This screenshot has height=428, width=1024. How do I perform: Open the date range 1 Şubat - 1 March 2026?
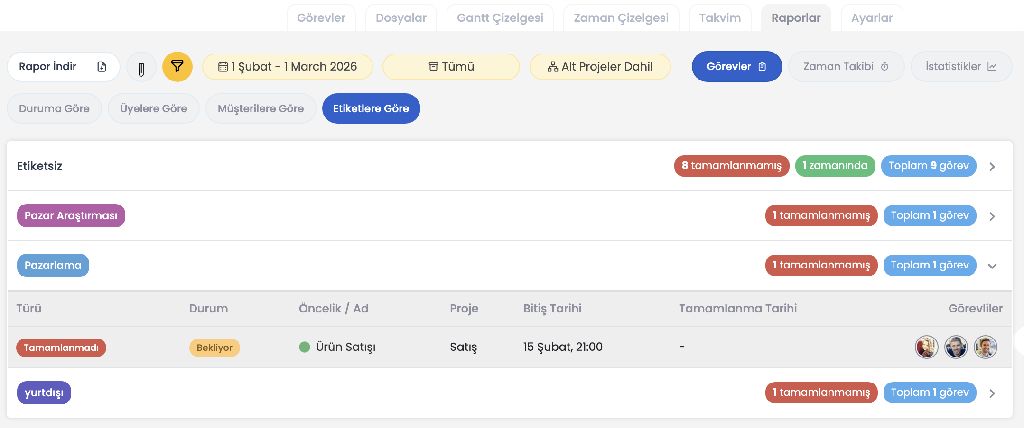(x=288, y=67)
